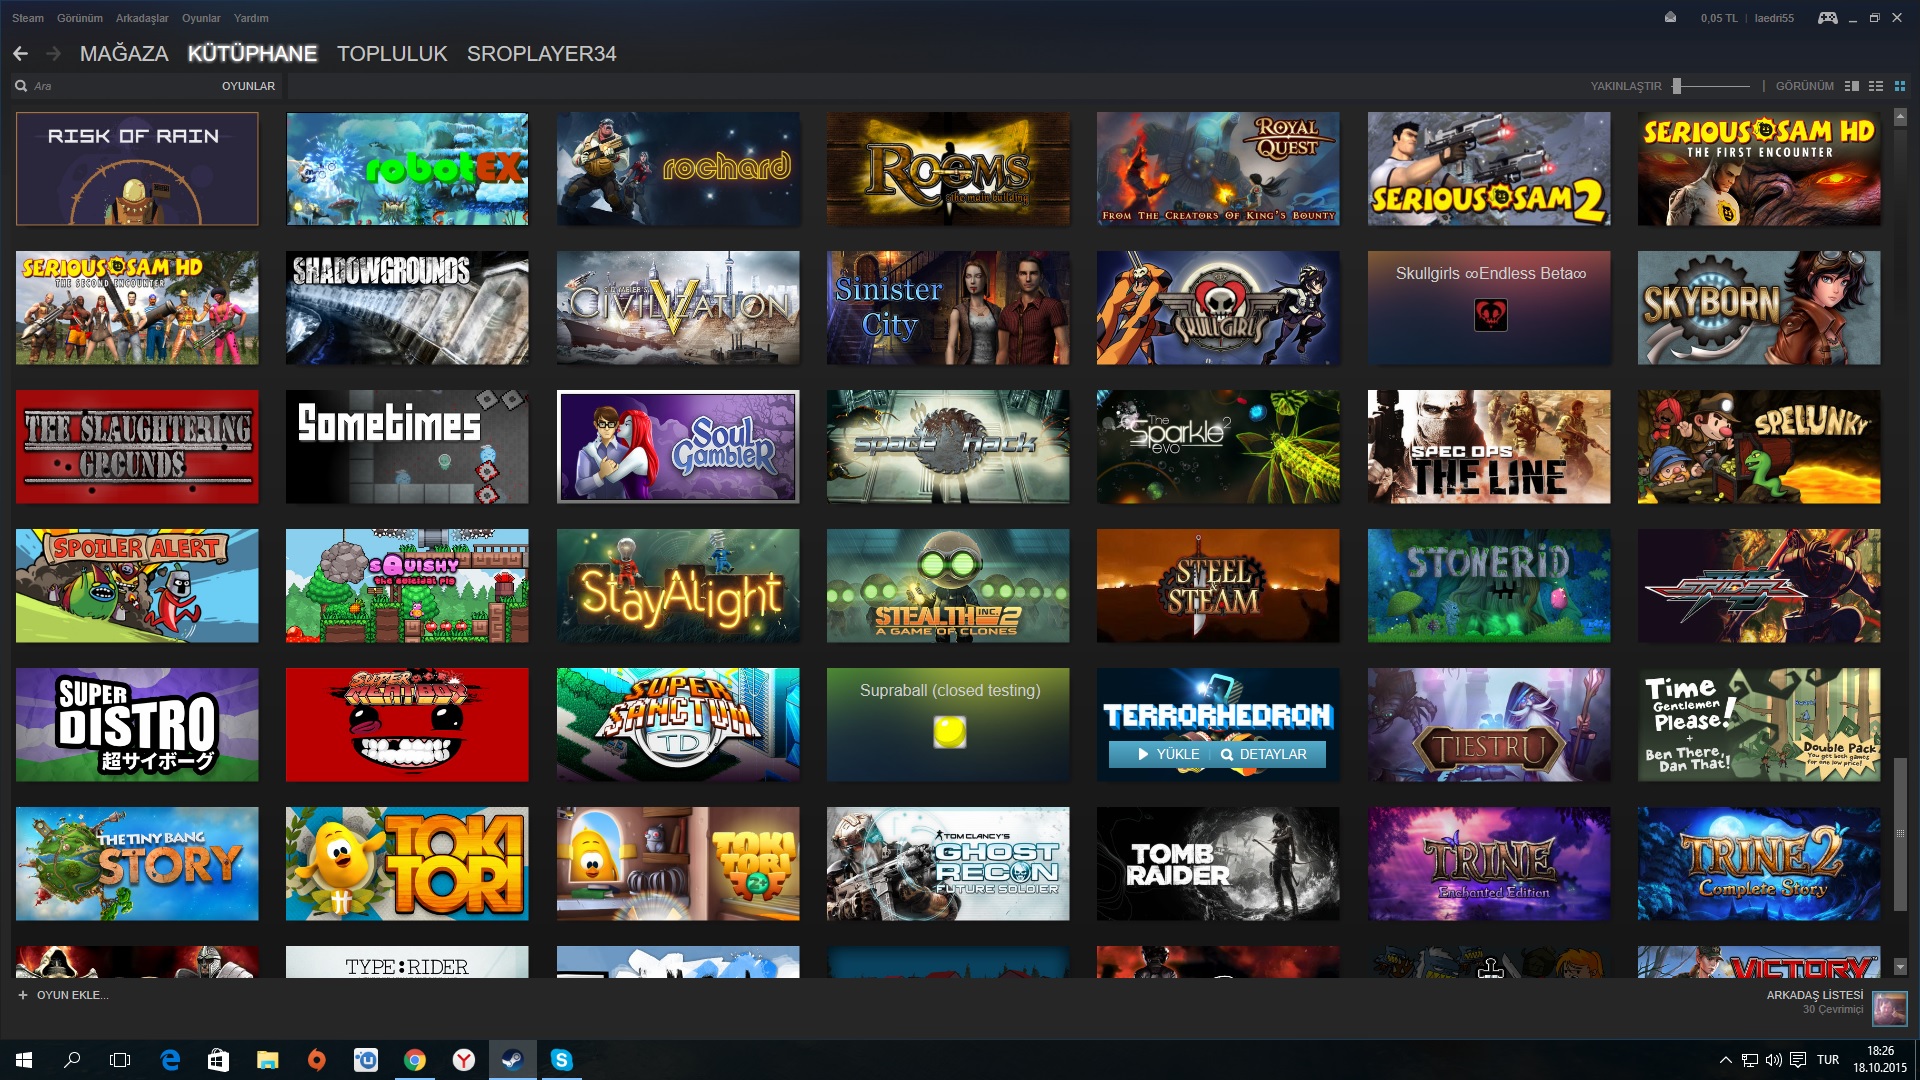The height and width of the screenshot is (1080, 1920).
Task: Launch Big Picture mode via controller icon
Action: tap(1827, 17)
